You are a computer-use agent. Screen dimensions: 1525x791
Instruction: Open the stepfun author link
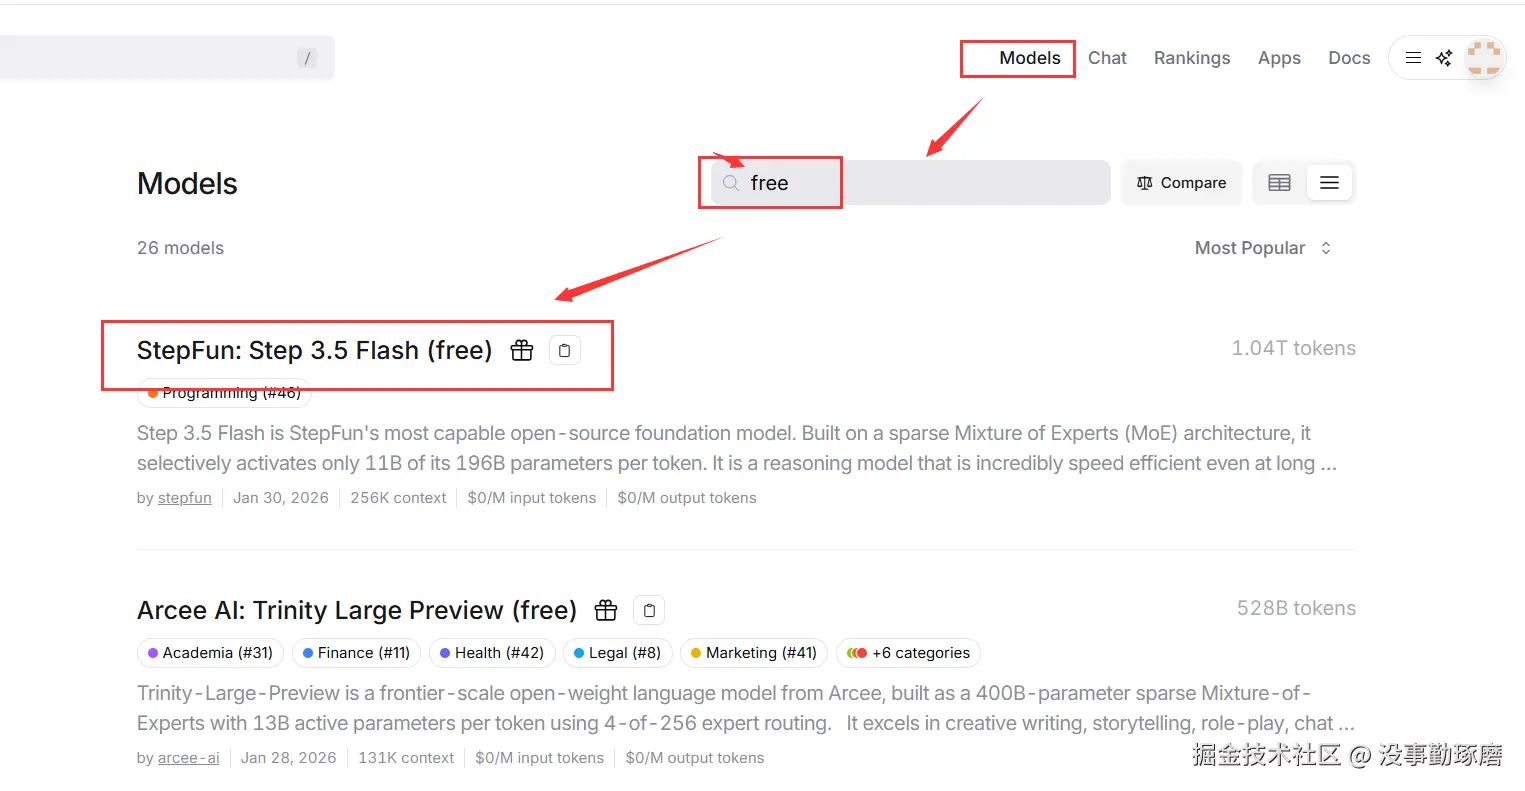pos(185,498)
